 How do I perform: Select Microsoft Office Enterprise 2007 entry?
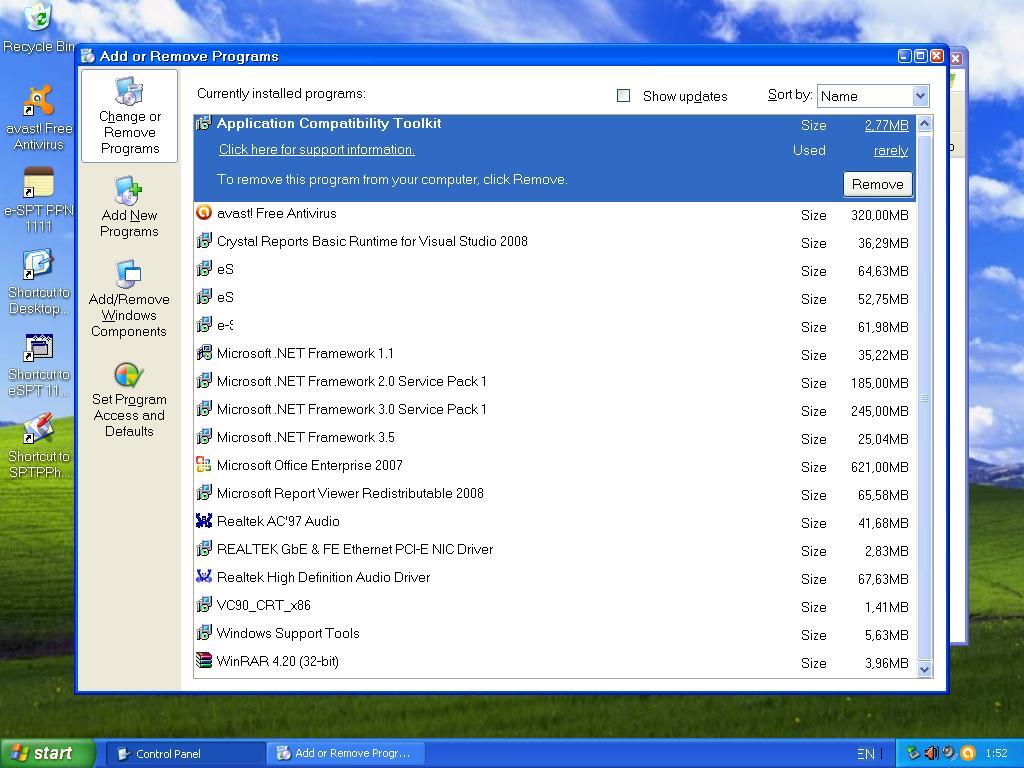[310, 466]
